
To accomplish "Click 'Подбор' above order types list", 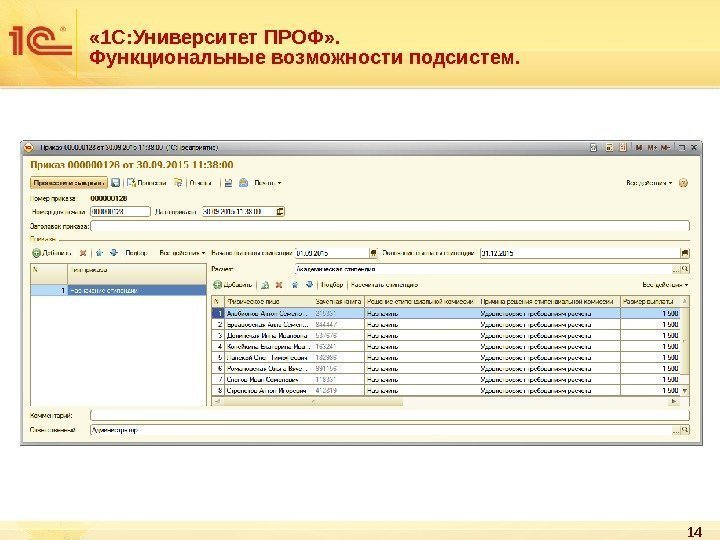I will [x=136, y=253].
